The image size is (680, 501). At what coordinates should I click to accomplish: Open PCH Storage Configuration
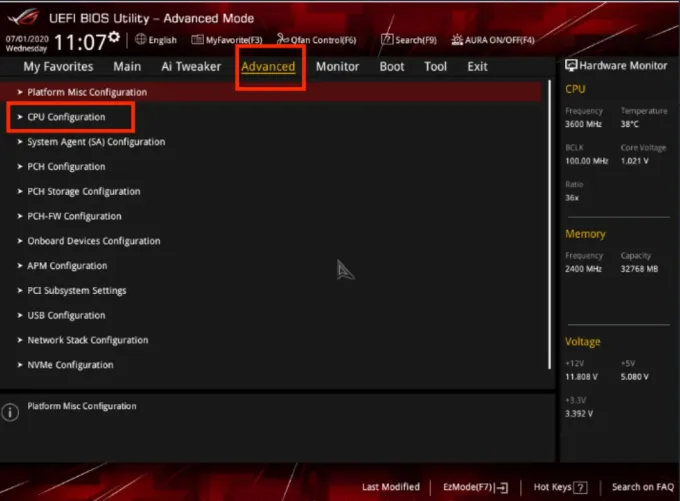click(x=84, y=191)
